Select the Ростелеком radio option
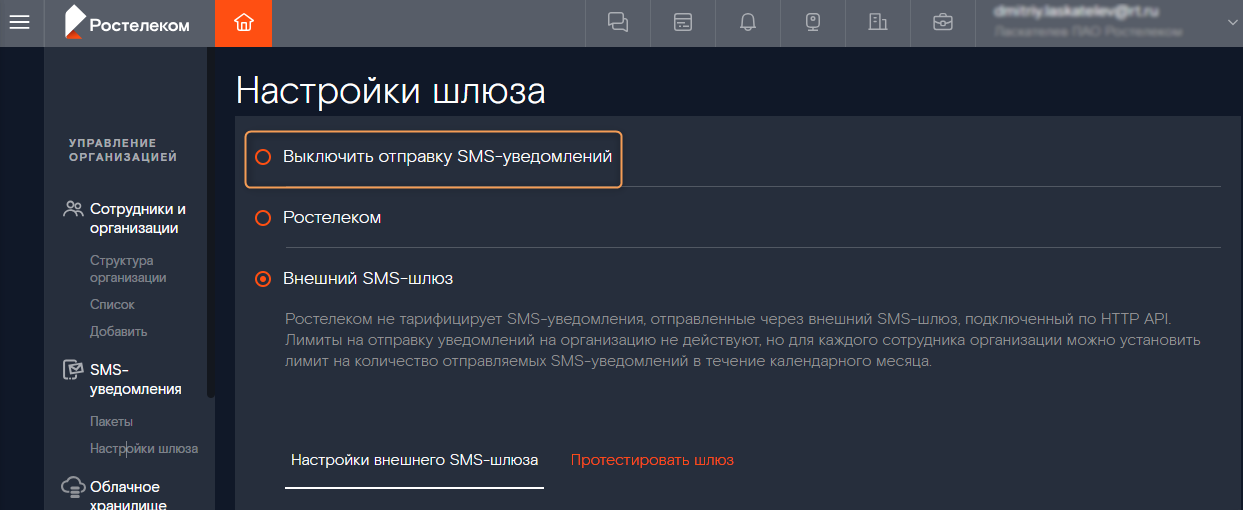1243x510 pixels. click(x=263, y=217)
